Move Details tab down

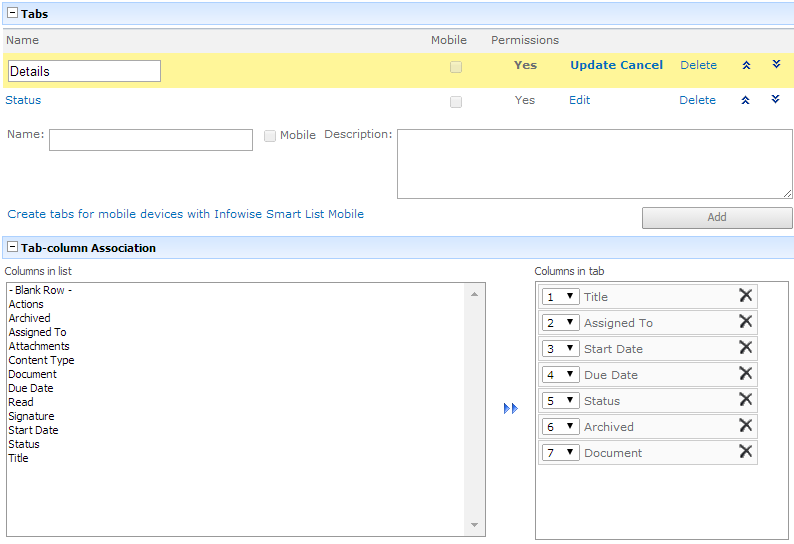pyautogui.click(x=776, y=64)
